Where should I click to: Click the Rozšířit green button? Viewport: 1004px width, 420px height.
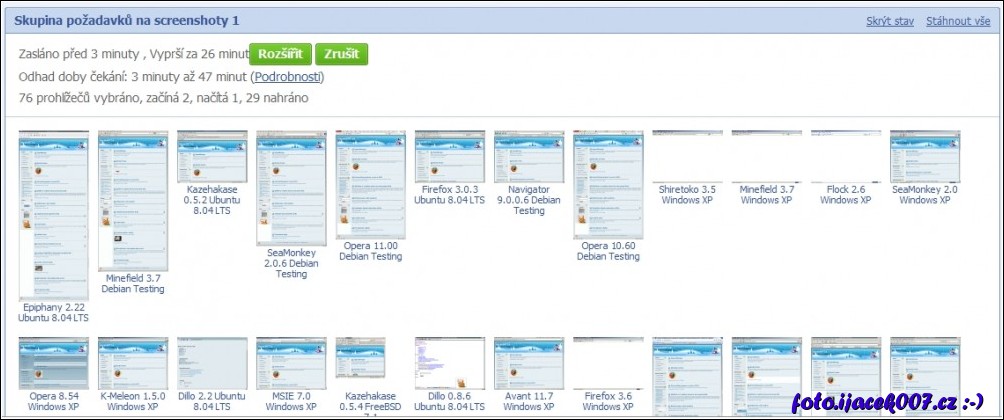280,54
